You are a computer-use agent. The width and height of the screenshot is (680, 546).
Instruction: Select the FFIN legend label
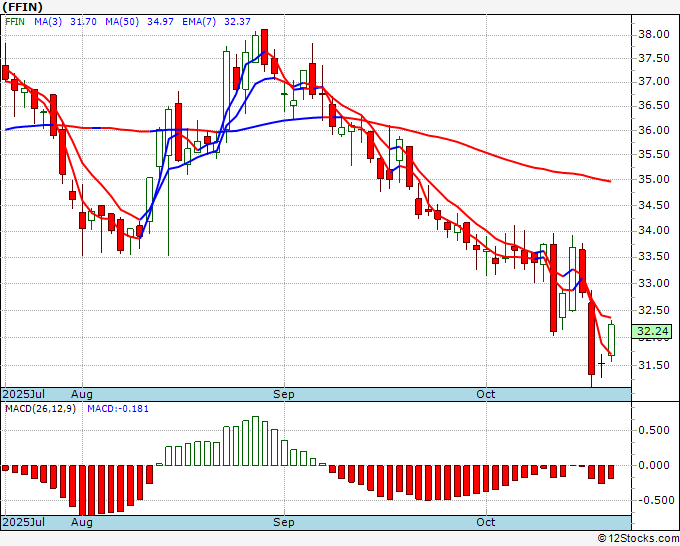click(x=15, y=22)
